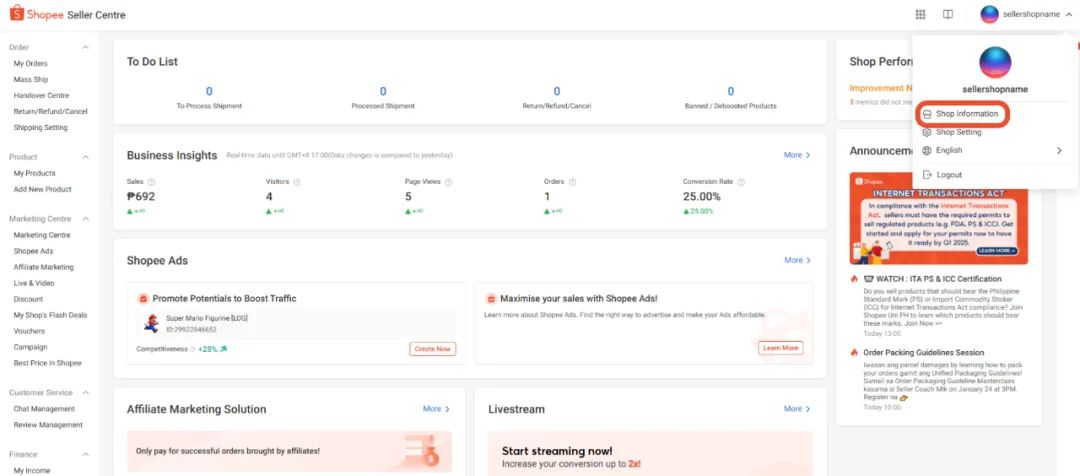The height and width of the screenshot is (476, 1080).
Task: Open Chat Management in sidebar
Action: point(44,408)
